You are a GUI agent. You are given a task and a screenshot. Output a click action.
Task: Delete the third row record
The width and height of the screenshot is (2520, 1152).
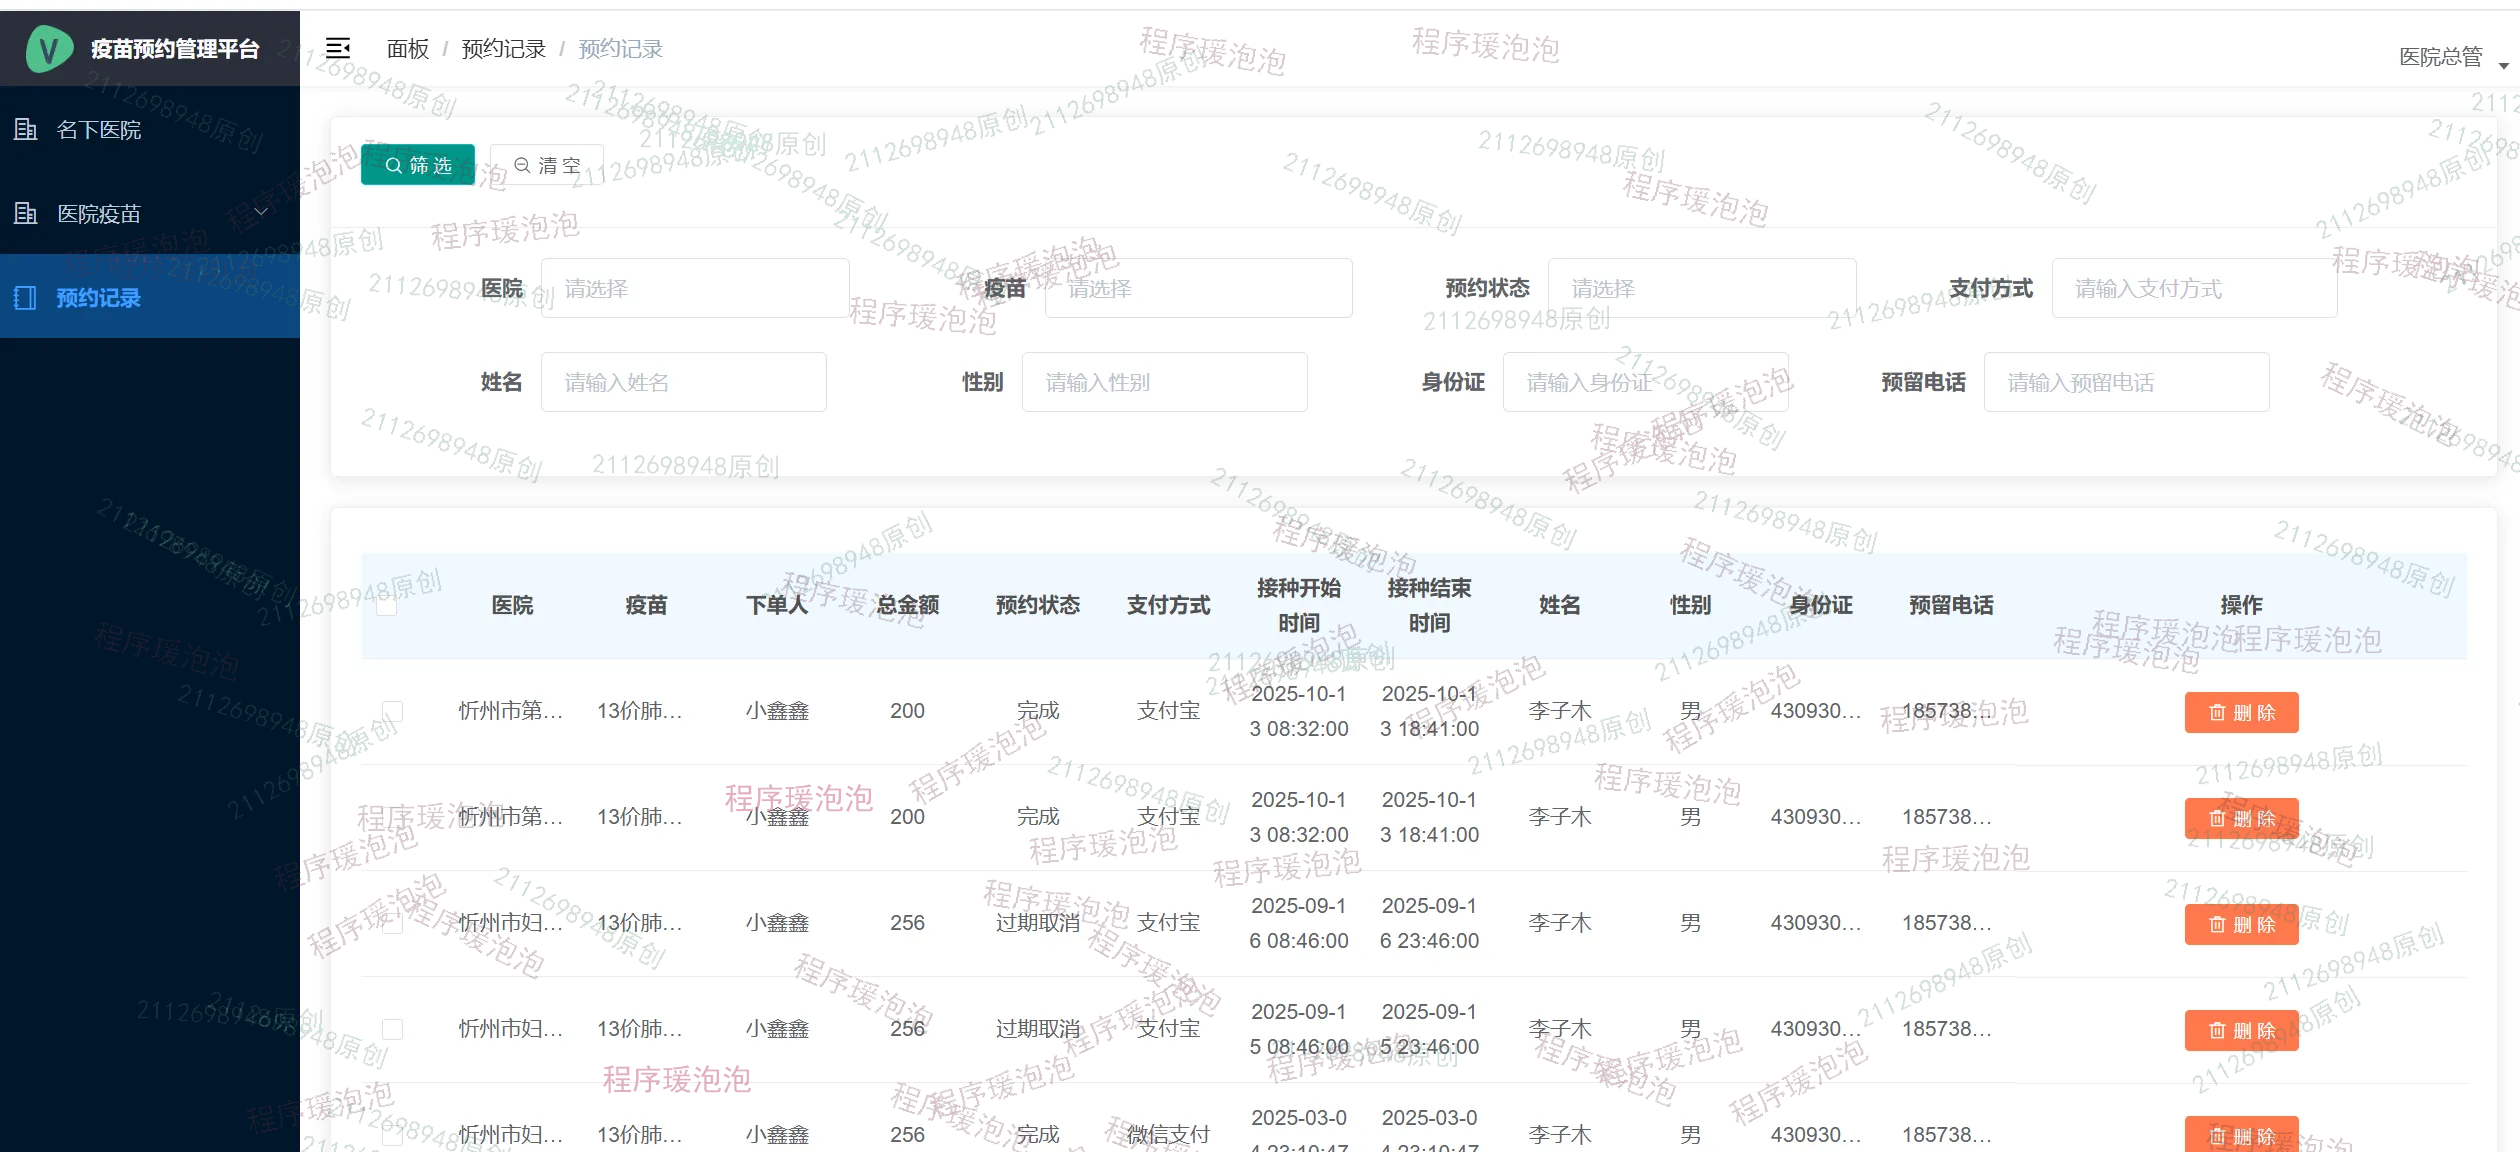tap(2241, 925)
